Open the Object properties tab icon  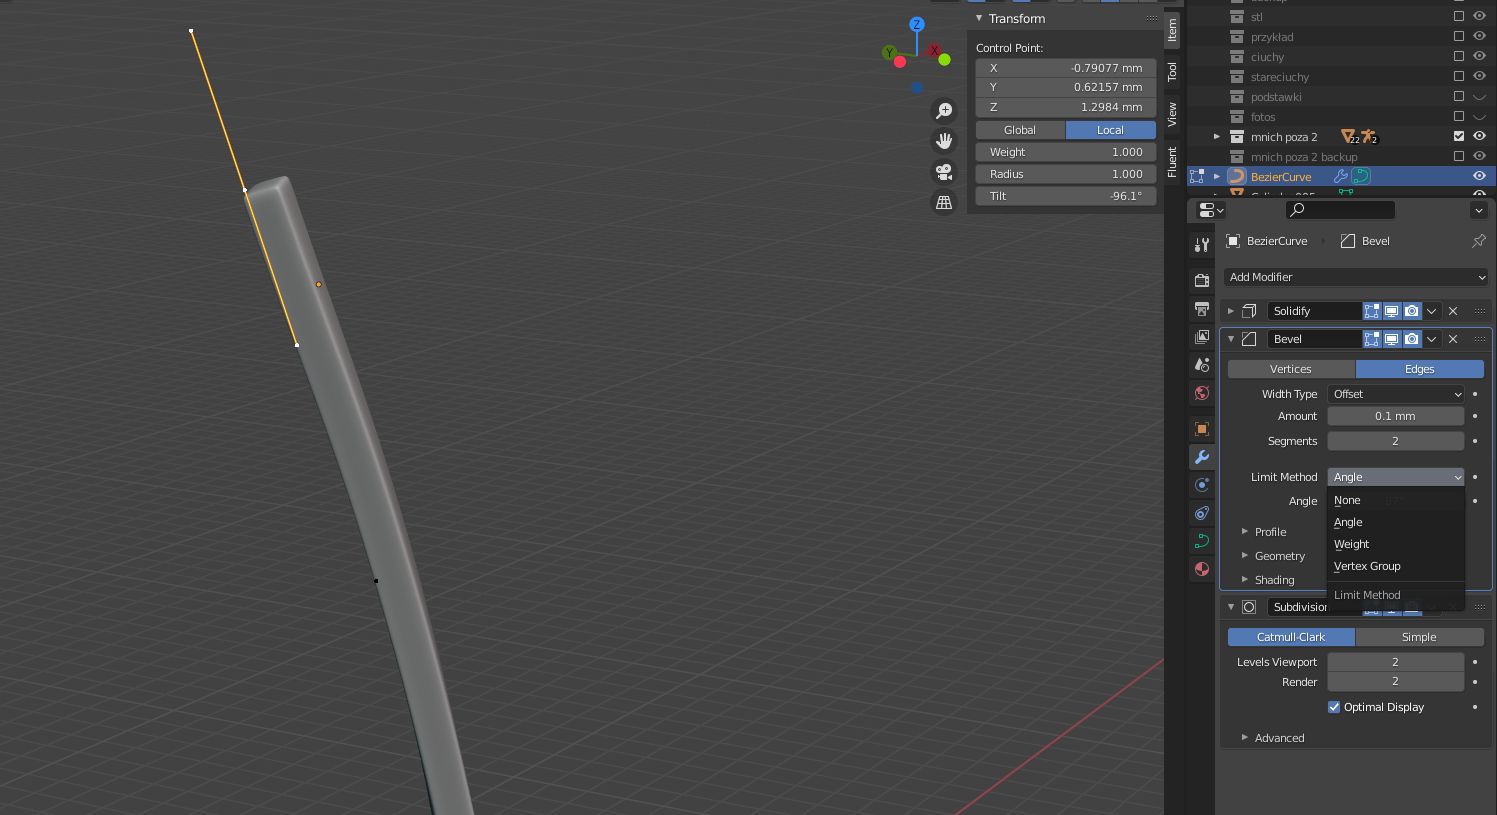pyautogui.click(x=1202, y=429)
